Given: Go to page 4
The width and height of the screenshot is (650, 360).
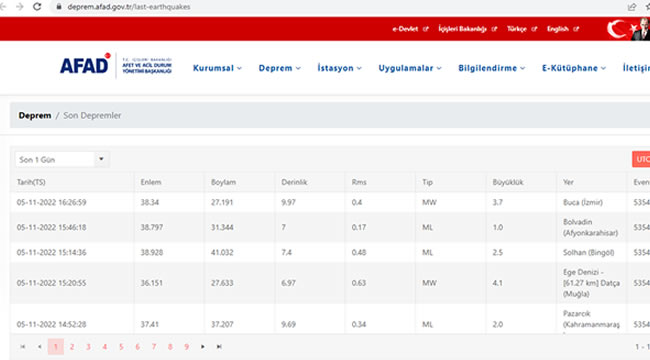Looking at the screenshot, I should (104, 347).
